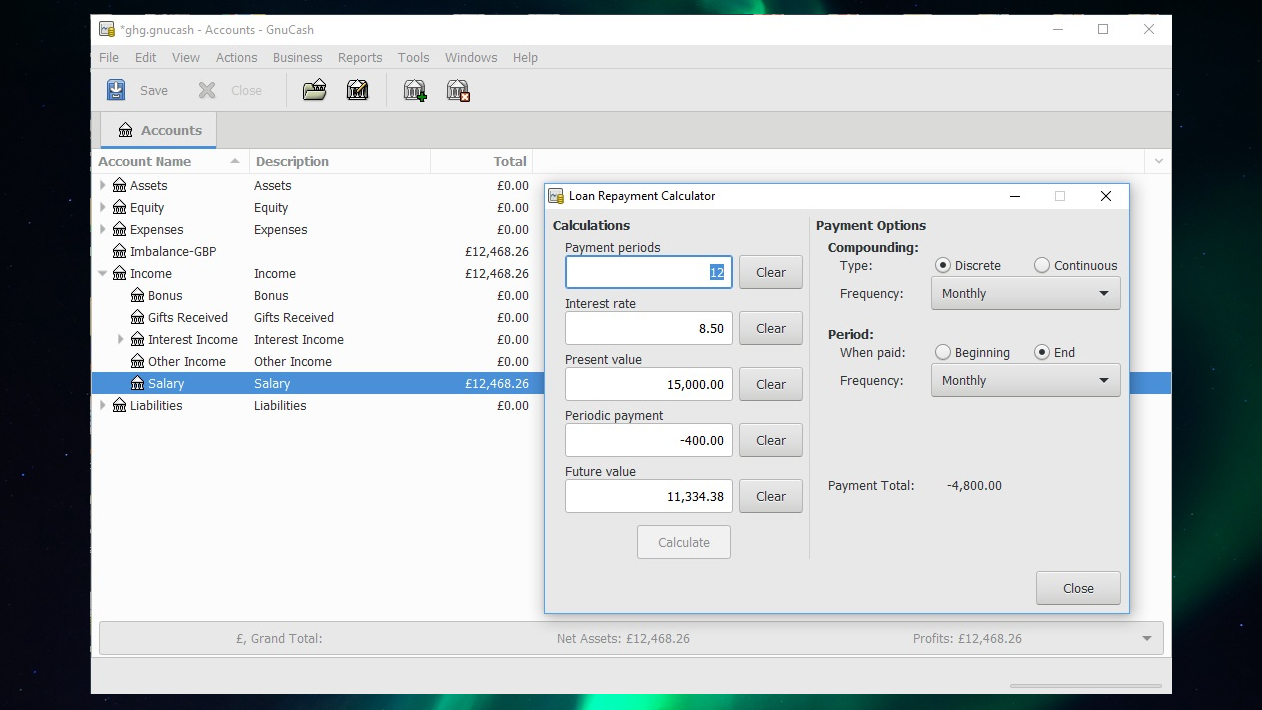The width and height of the screenshot is (1262, 710).
Task: Expand the Equity account tree
Action: (x=102, y=207)
